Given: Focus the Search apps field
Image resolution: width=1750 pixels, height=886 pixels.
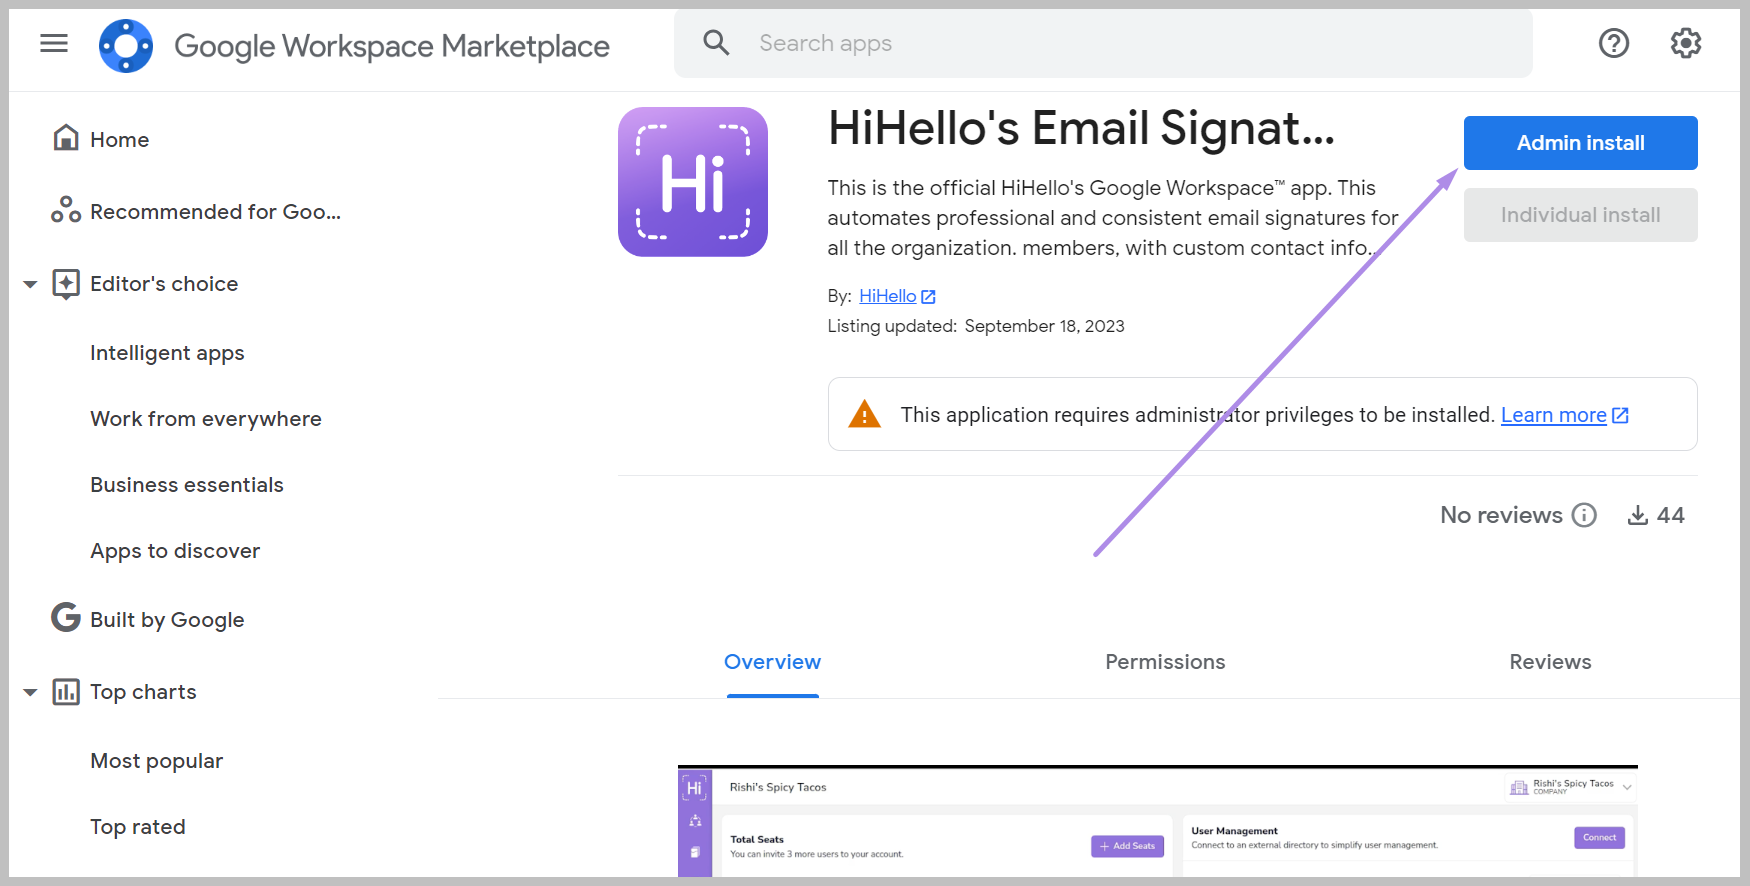Looking at the screenshot, I should (x=1103, y=43).
